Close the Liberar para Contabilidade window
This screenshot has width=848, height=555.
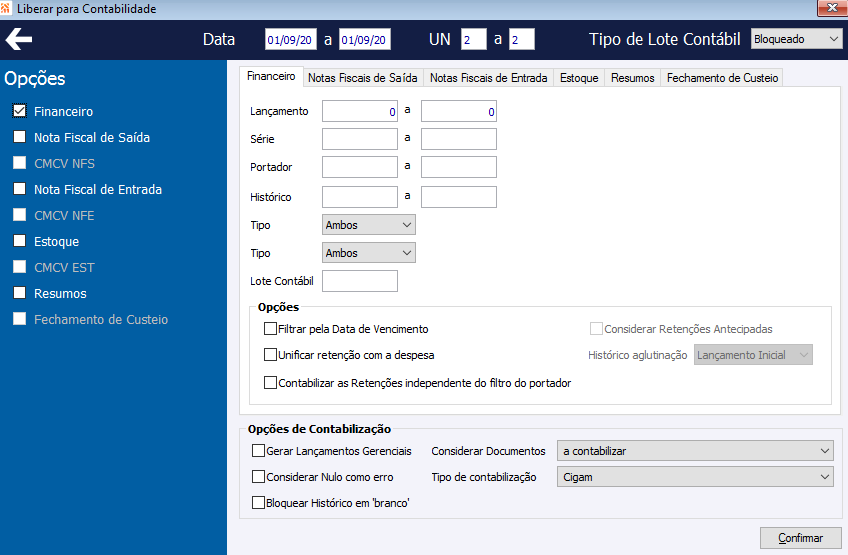[832, 8]
